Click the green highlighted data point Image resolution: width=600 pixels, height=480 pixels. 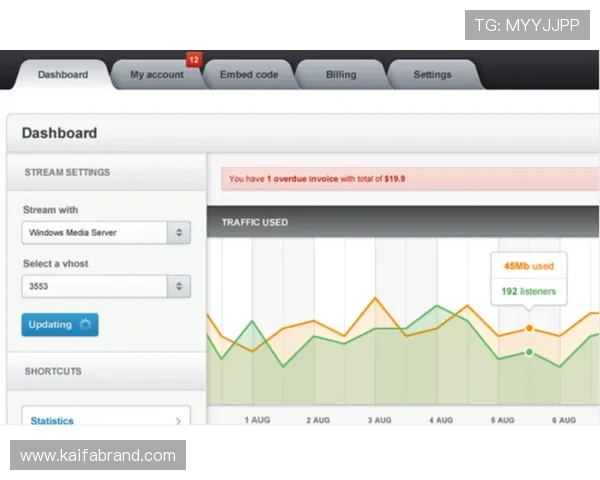click(529, 352)
